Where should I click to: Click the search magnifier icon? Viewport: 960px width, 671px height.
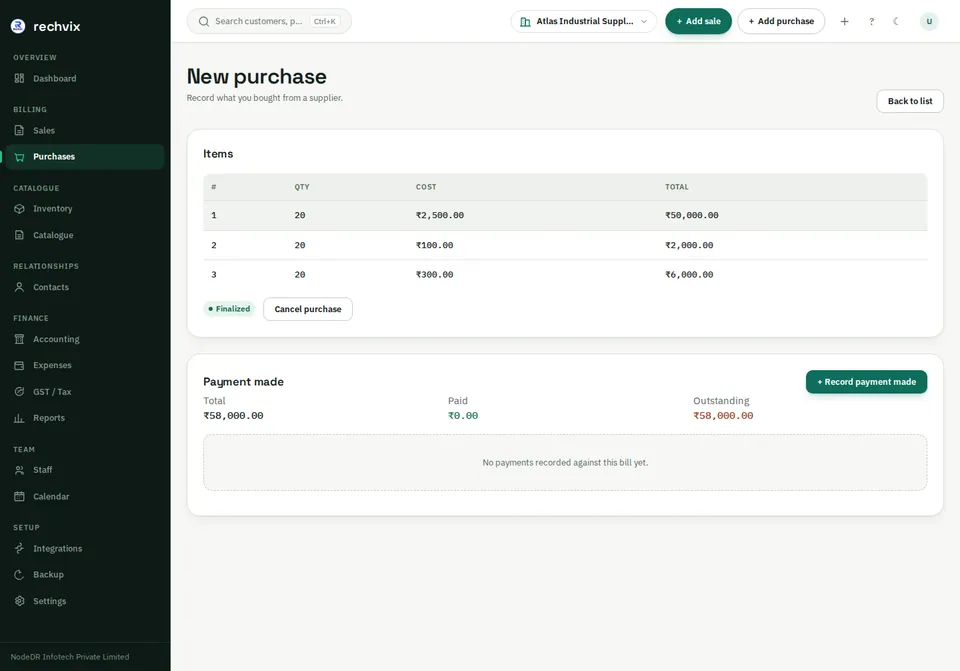tap(204, 21)
